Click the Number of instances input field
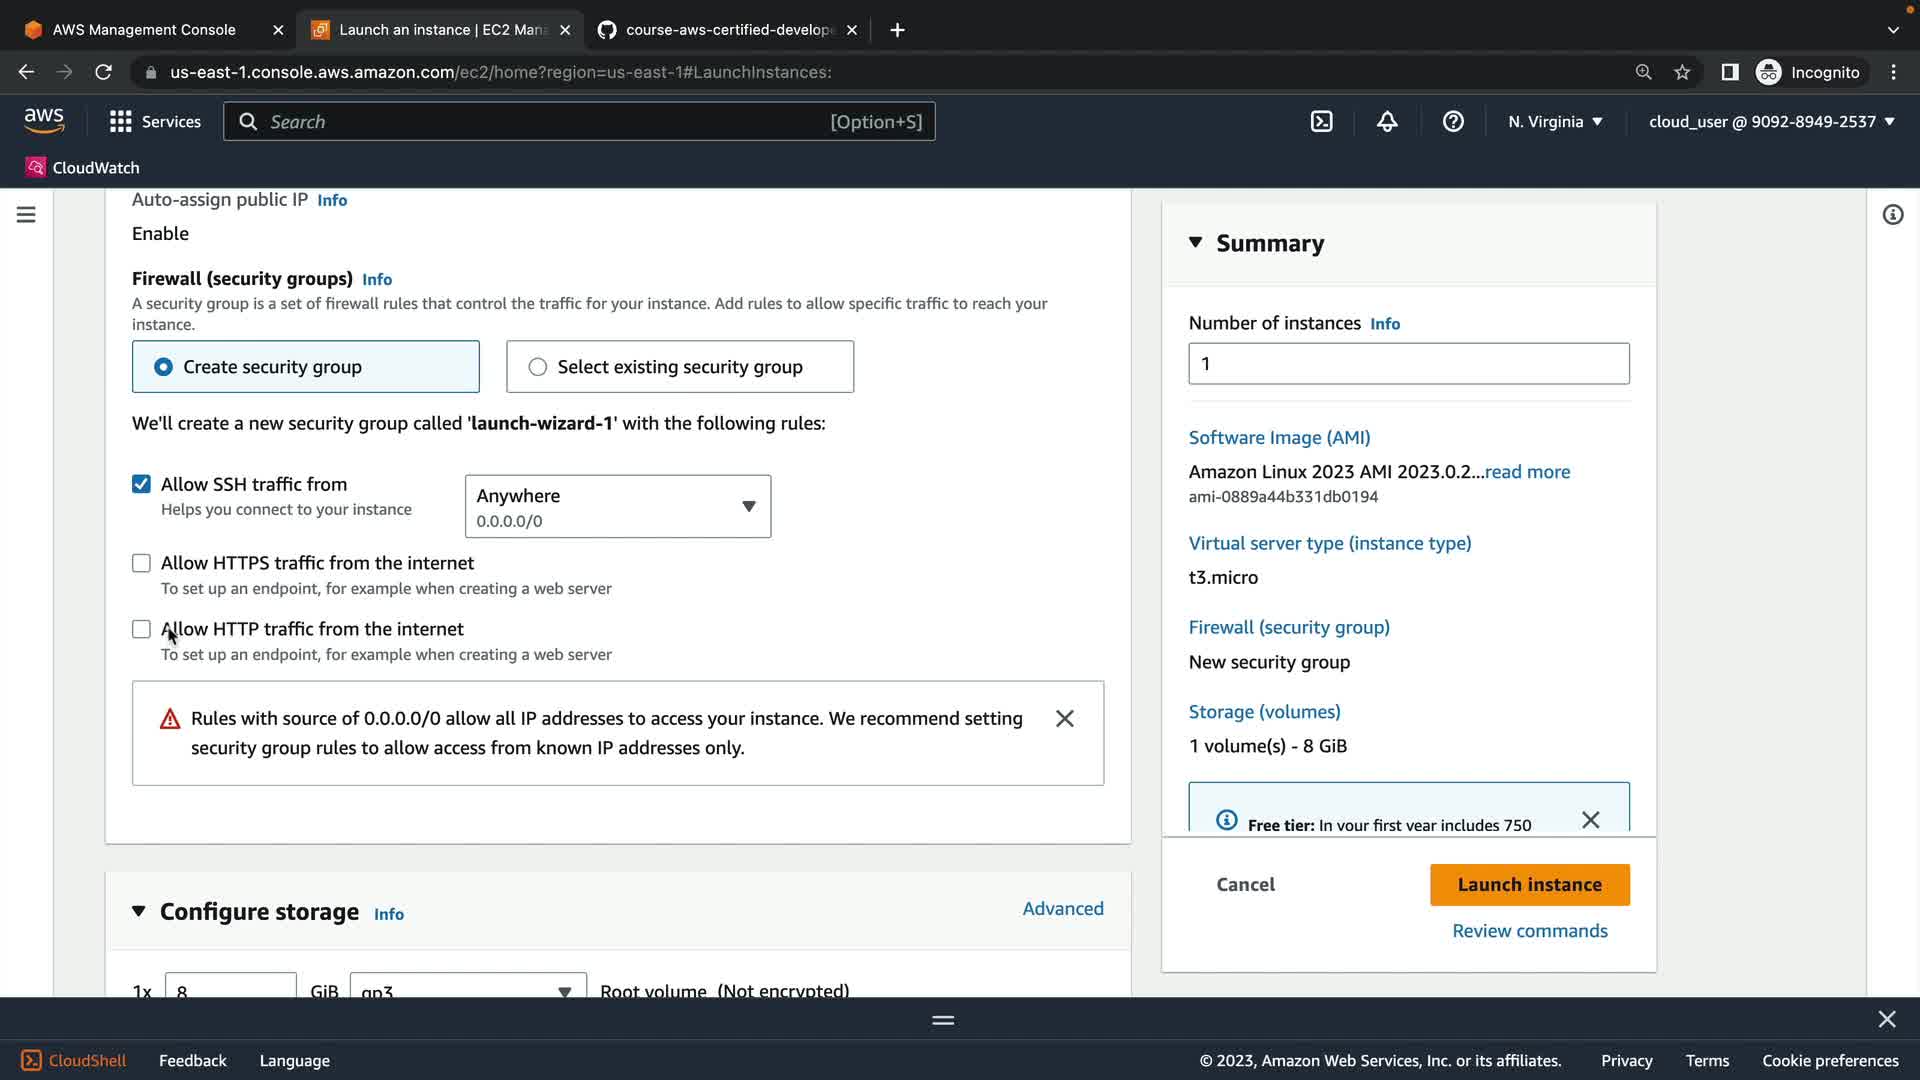This screenshot has width=1920, height=1080. 1408,364
